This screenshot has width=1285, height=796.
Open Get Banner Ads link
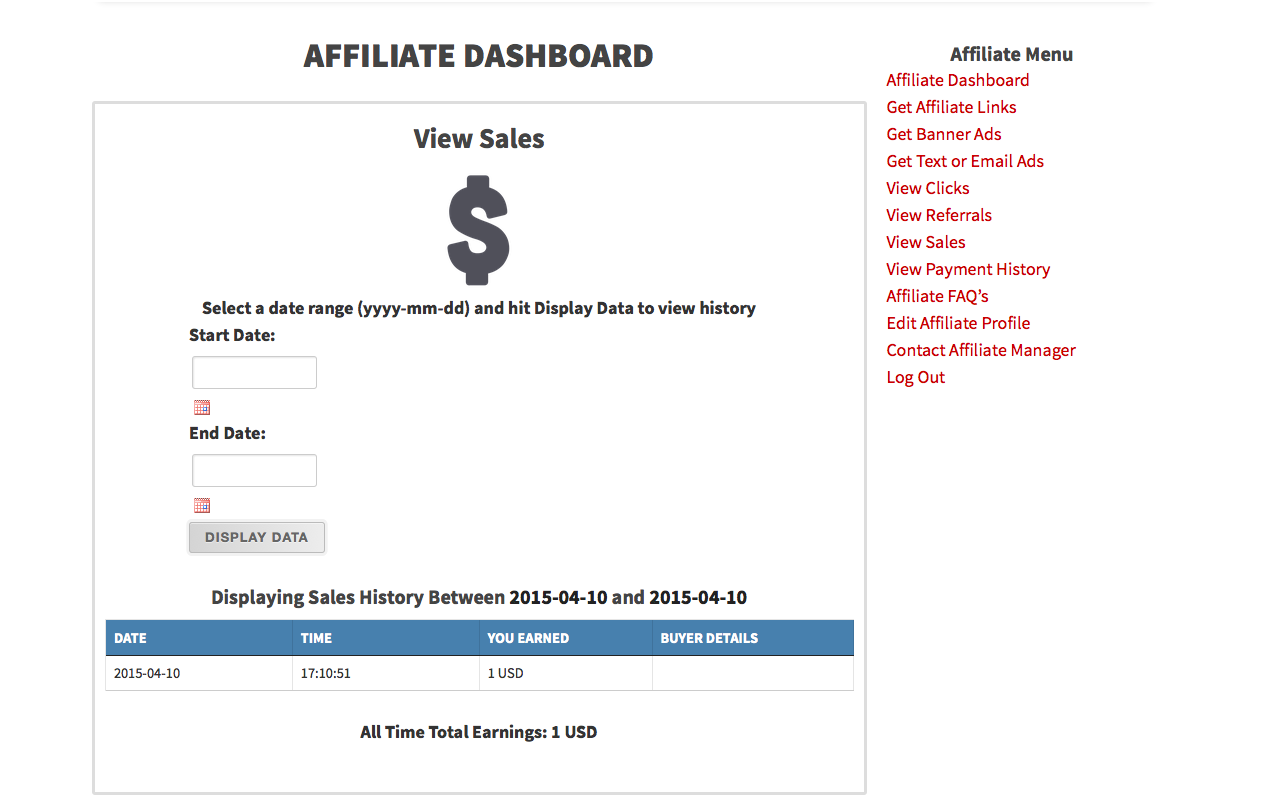click(x=944, y=134)
